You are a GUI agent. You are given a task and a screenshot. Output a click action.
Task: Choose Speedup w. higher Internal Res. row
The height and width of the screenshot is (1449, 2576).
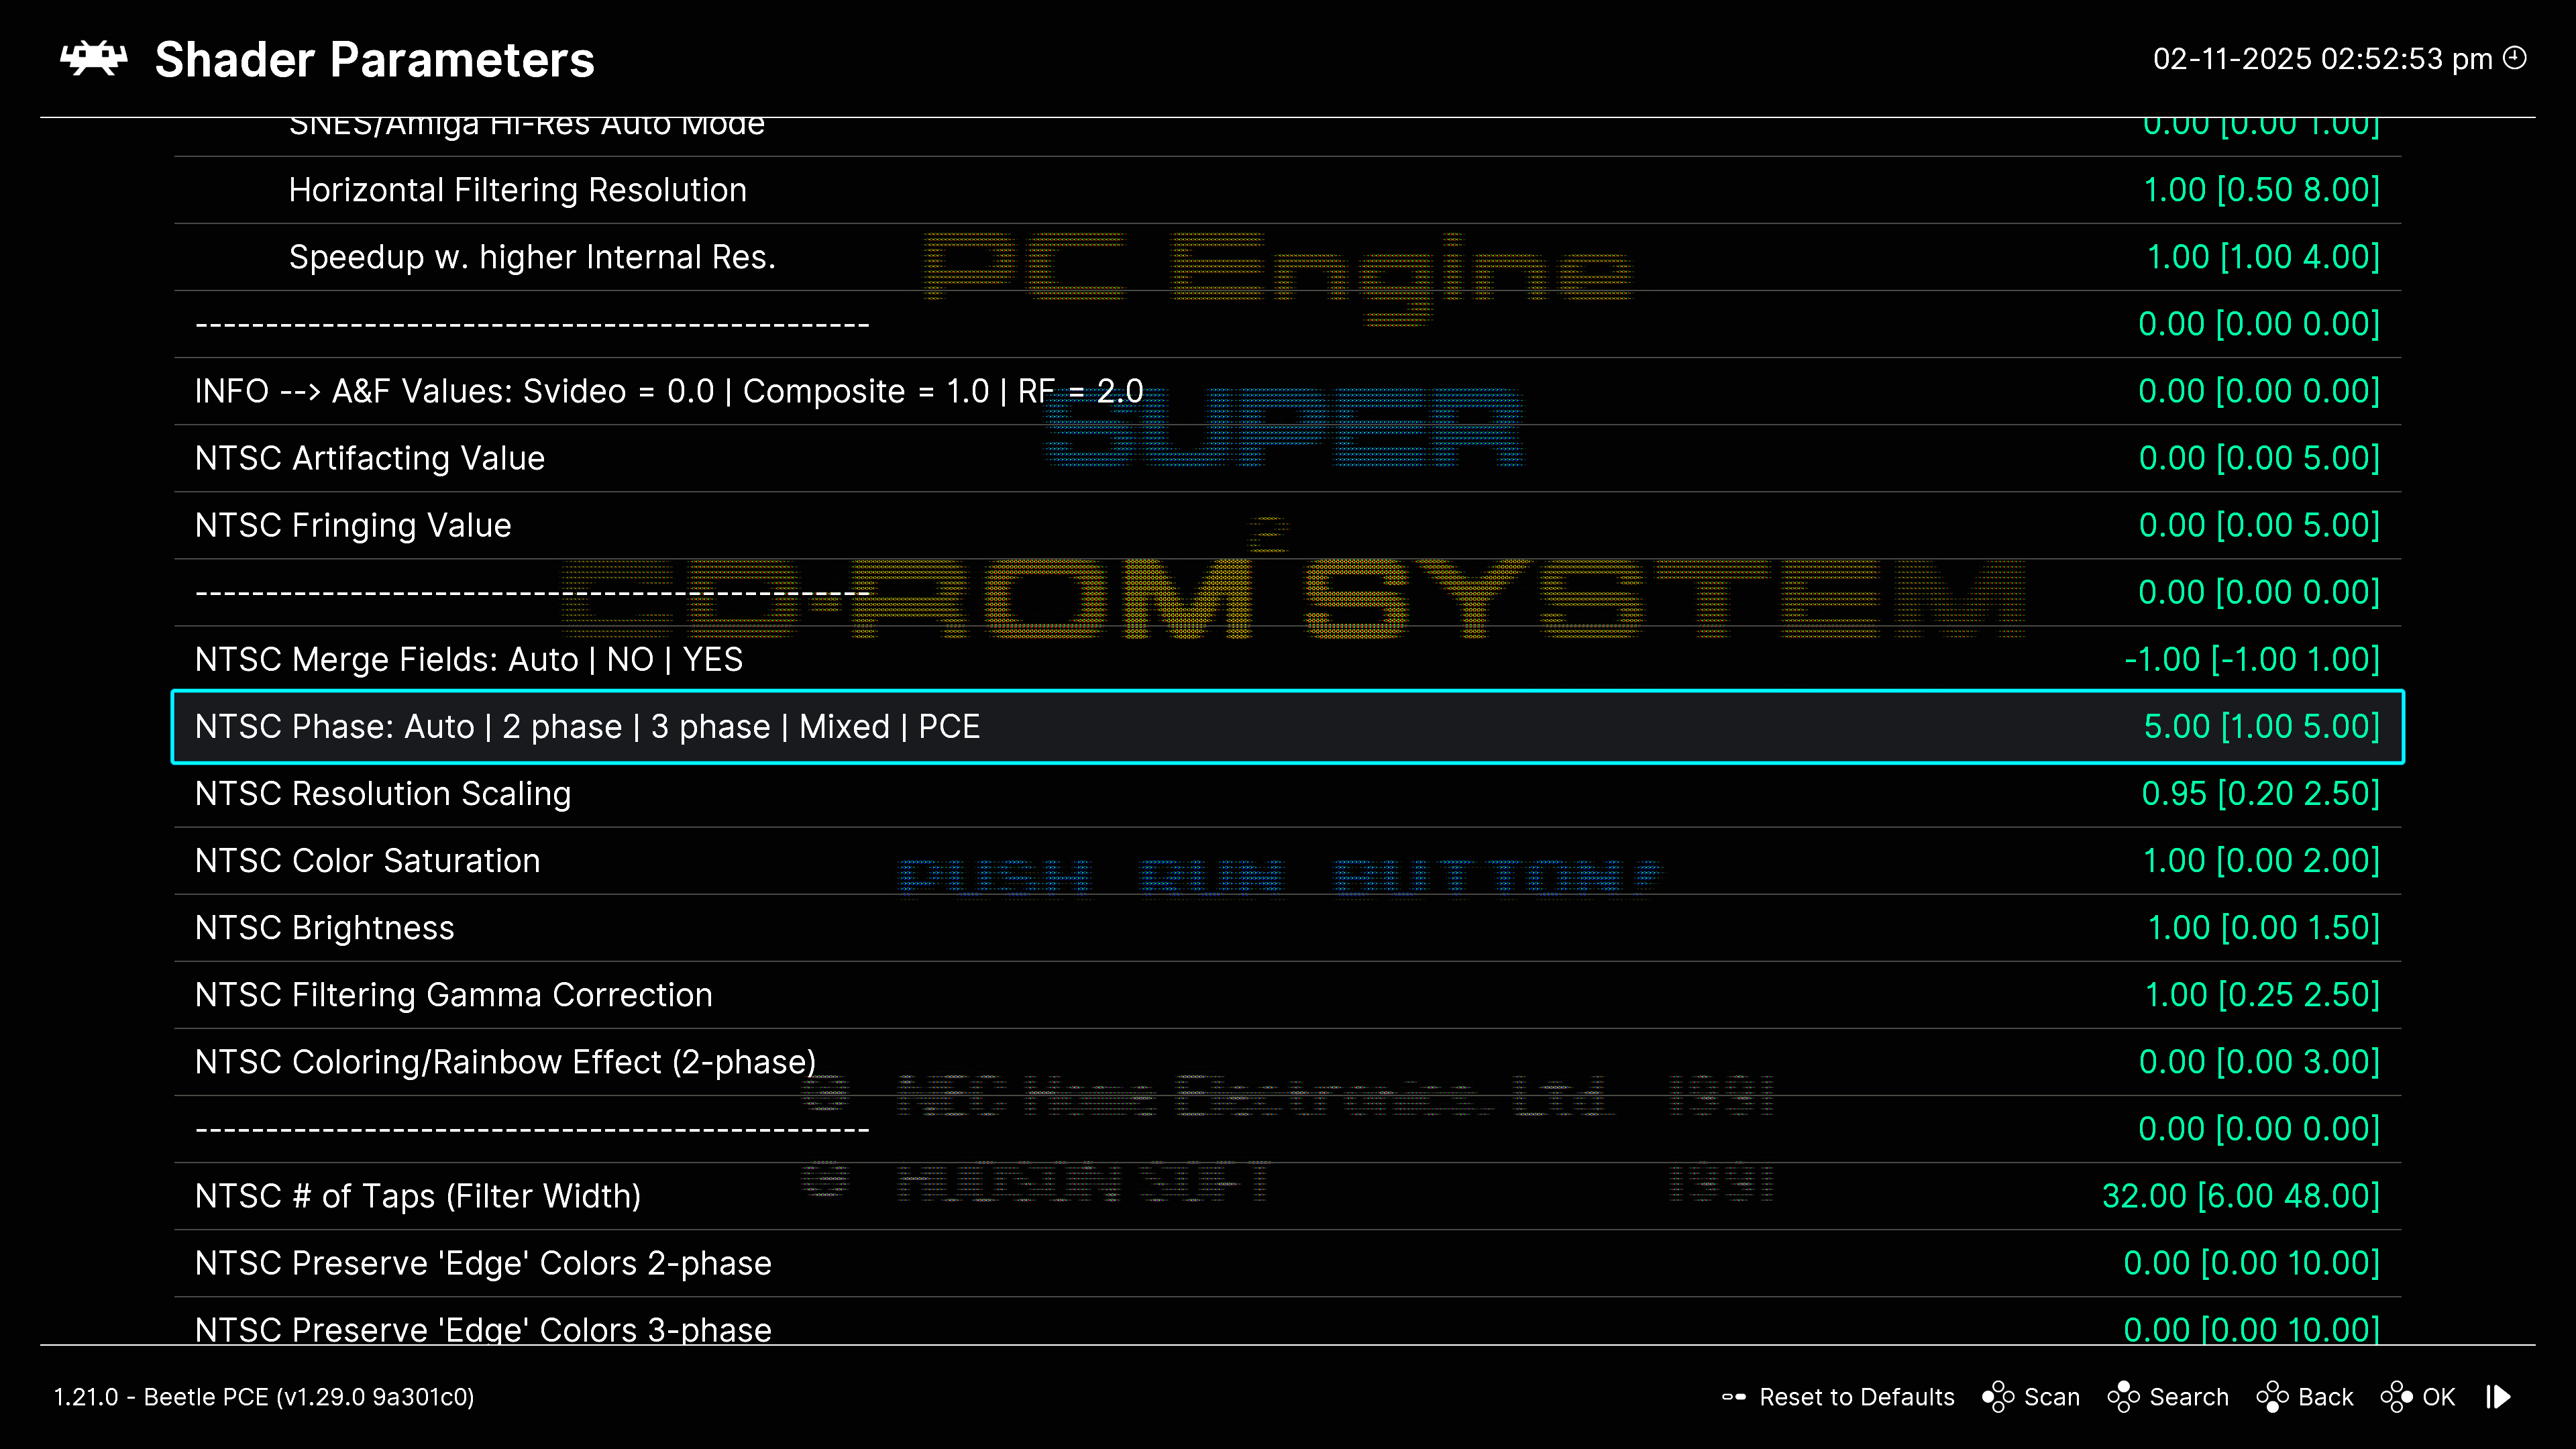[x=532, y=257]
